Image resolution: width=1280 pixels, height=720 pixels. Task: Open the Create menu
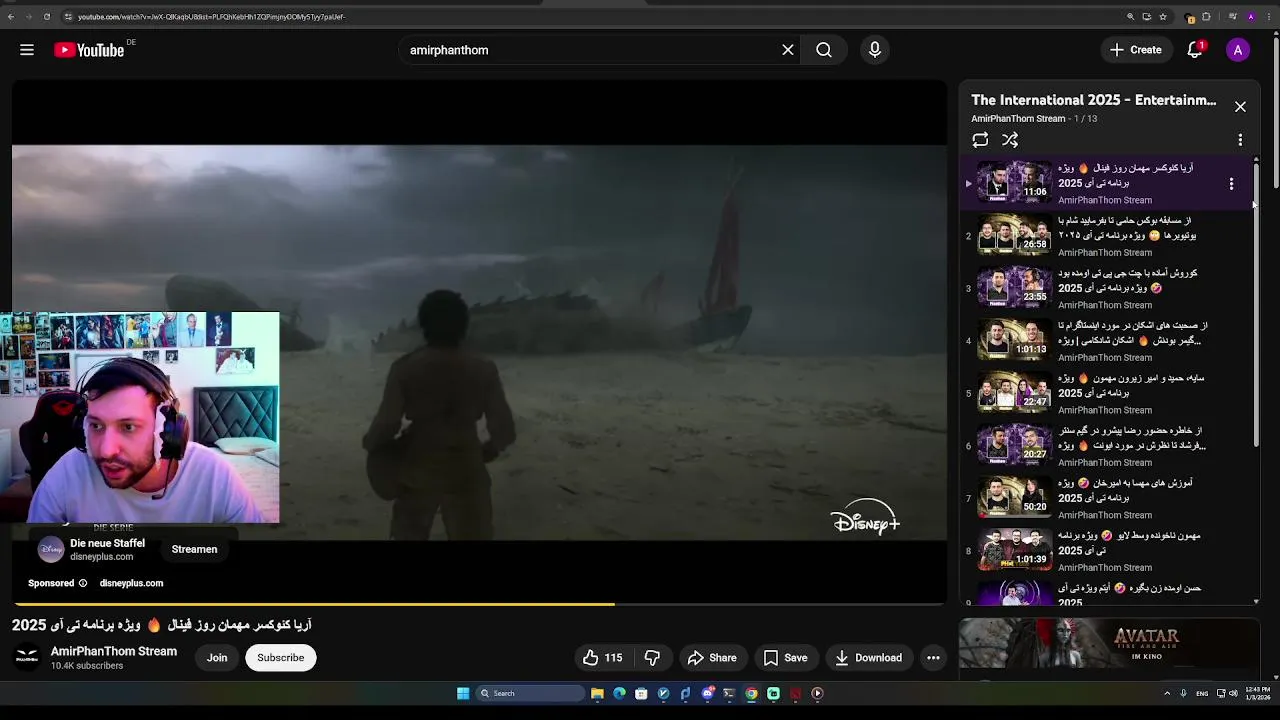pos(1136,50)
